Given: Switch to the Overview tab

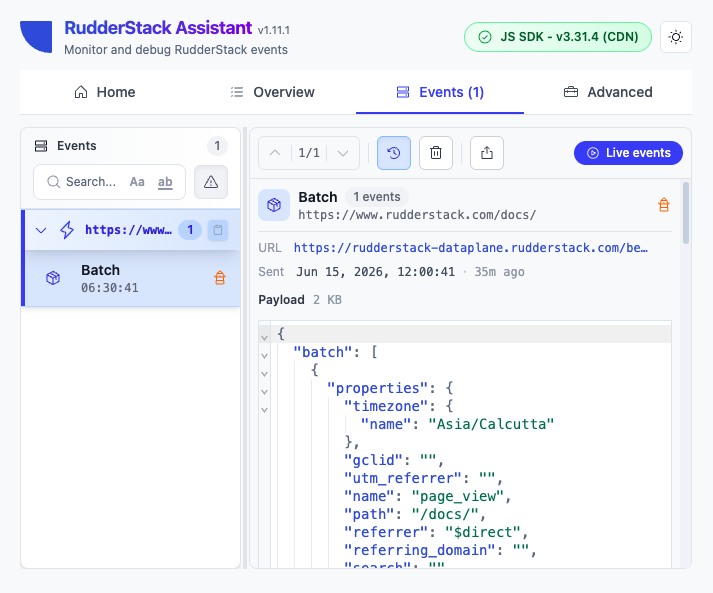Looking at the screenshot, I should coord(272,92).
